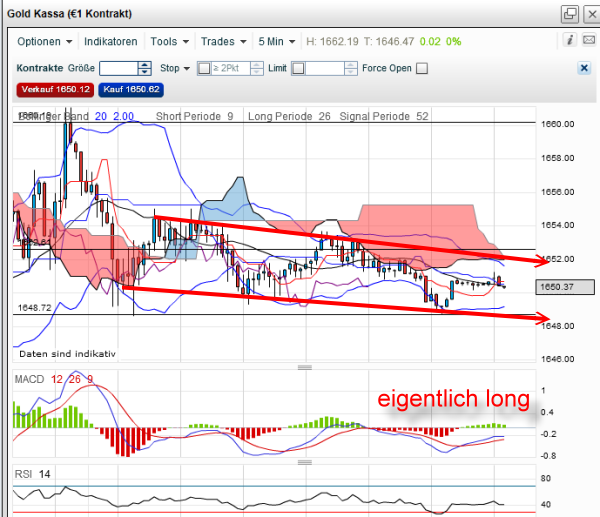Open the Stop type dropdown
This screenshot has width=600, height=517.
pyautogui.click(x=175, y=68)
